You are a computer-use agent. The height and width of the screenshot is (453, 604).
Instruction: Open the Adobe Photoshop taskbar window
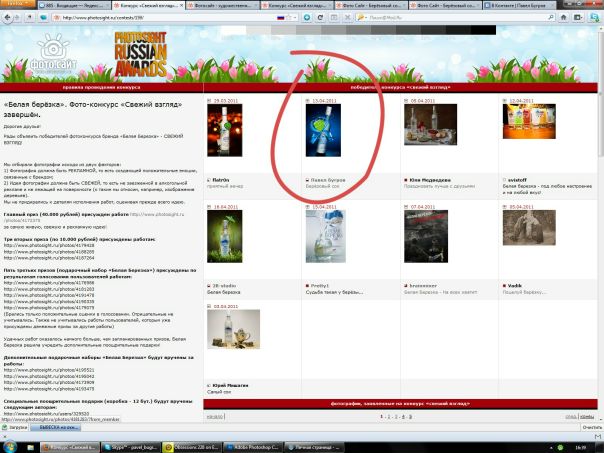click(253, 447)
